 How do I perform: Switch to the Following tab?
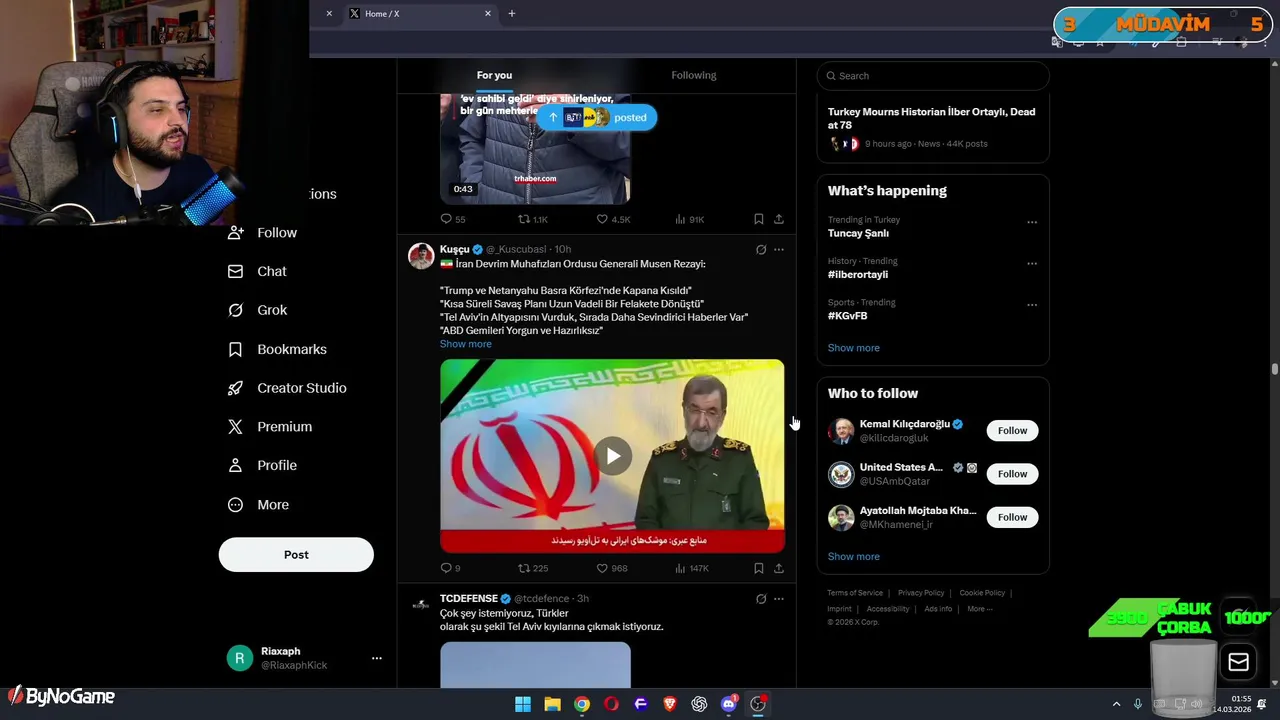pos(694,75)
